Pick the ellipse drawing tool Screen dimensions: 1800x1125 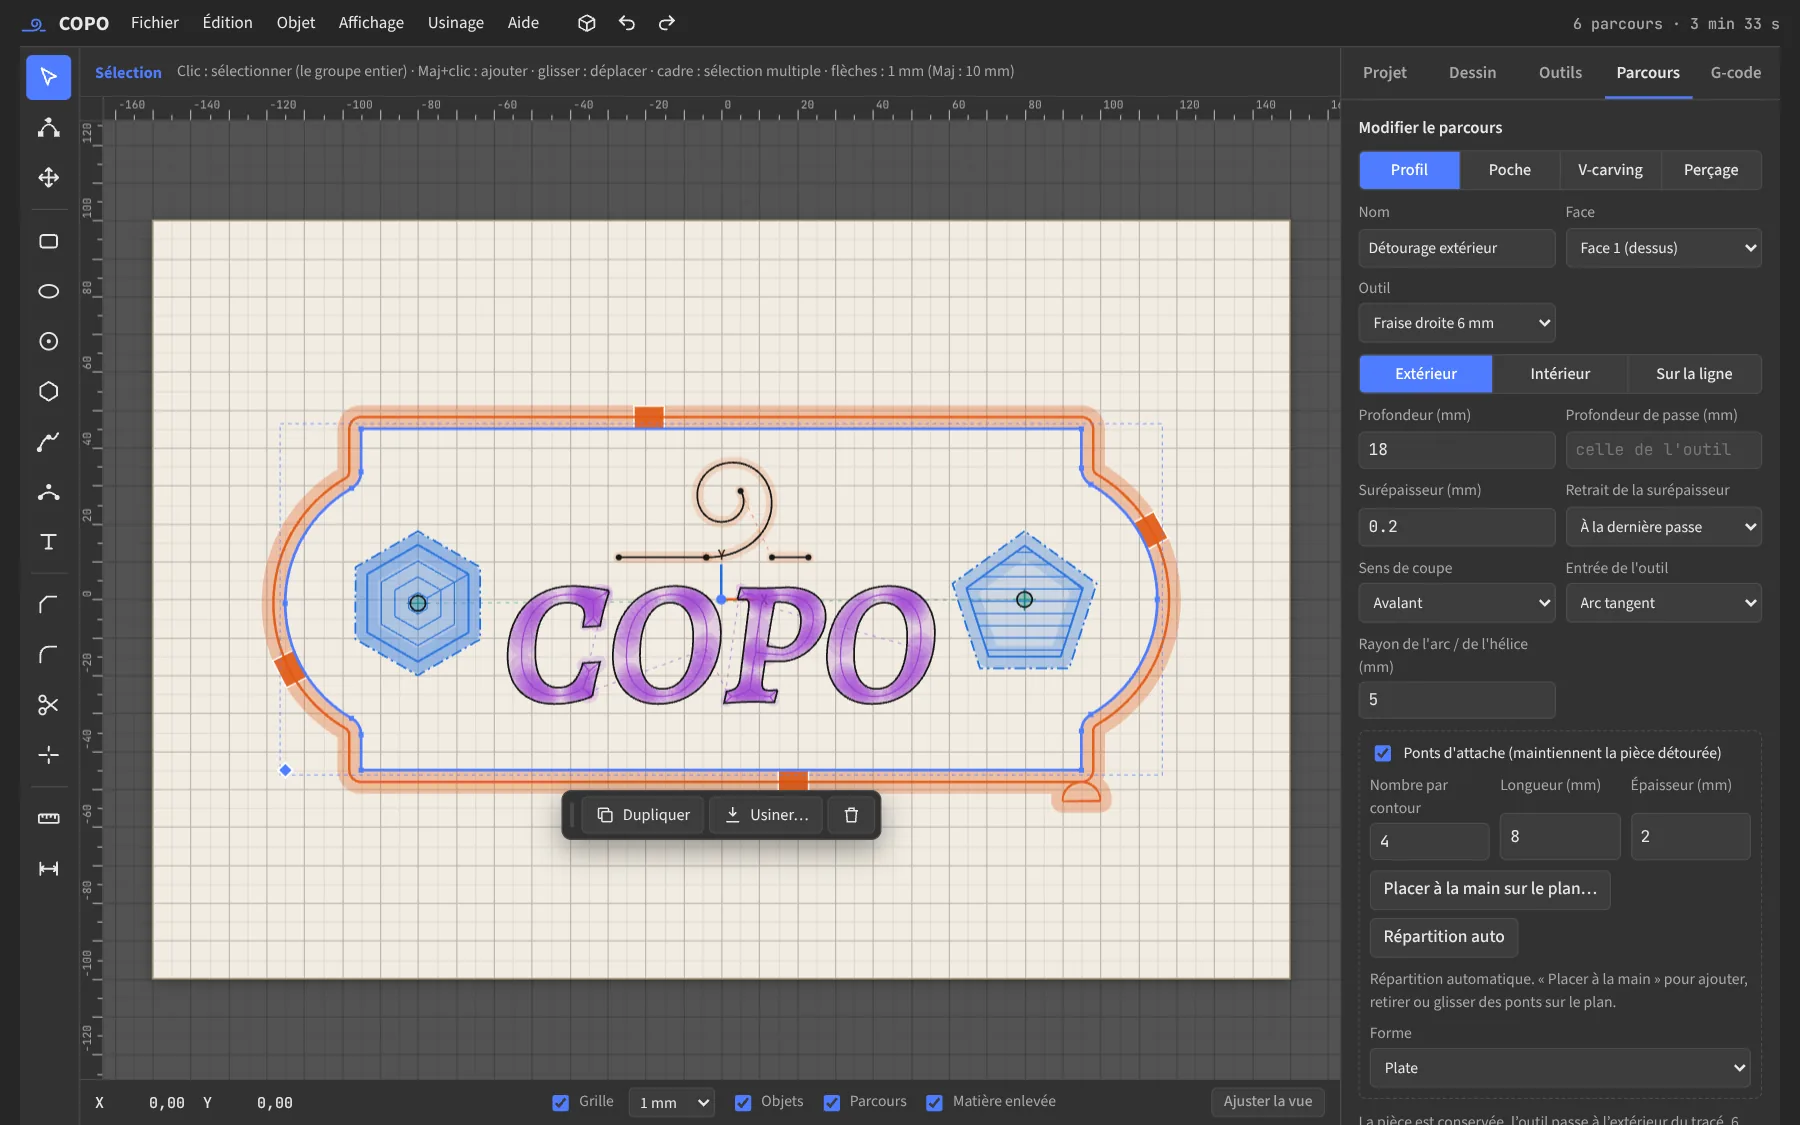pyautogui.click(x=48, y=291)
